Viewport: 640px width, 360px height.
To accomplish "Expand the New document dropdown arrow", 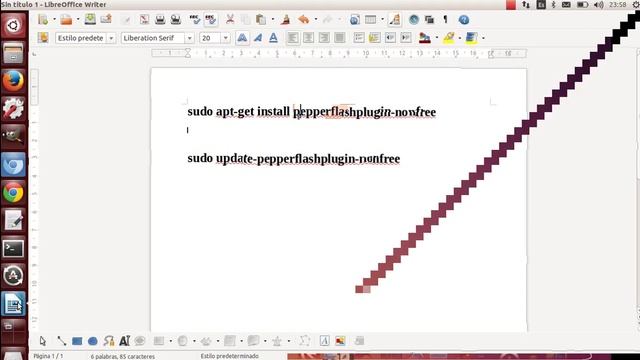I will [x=54, y=20].
